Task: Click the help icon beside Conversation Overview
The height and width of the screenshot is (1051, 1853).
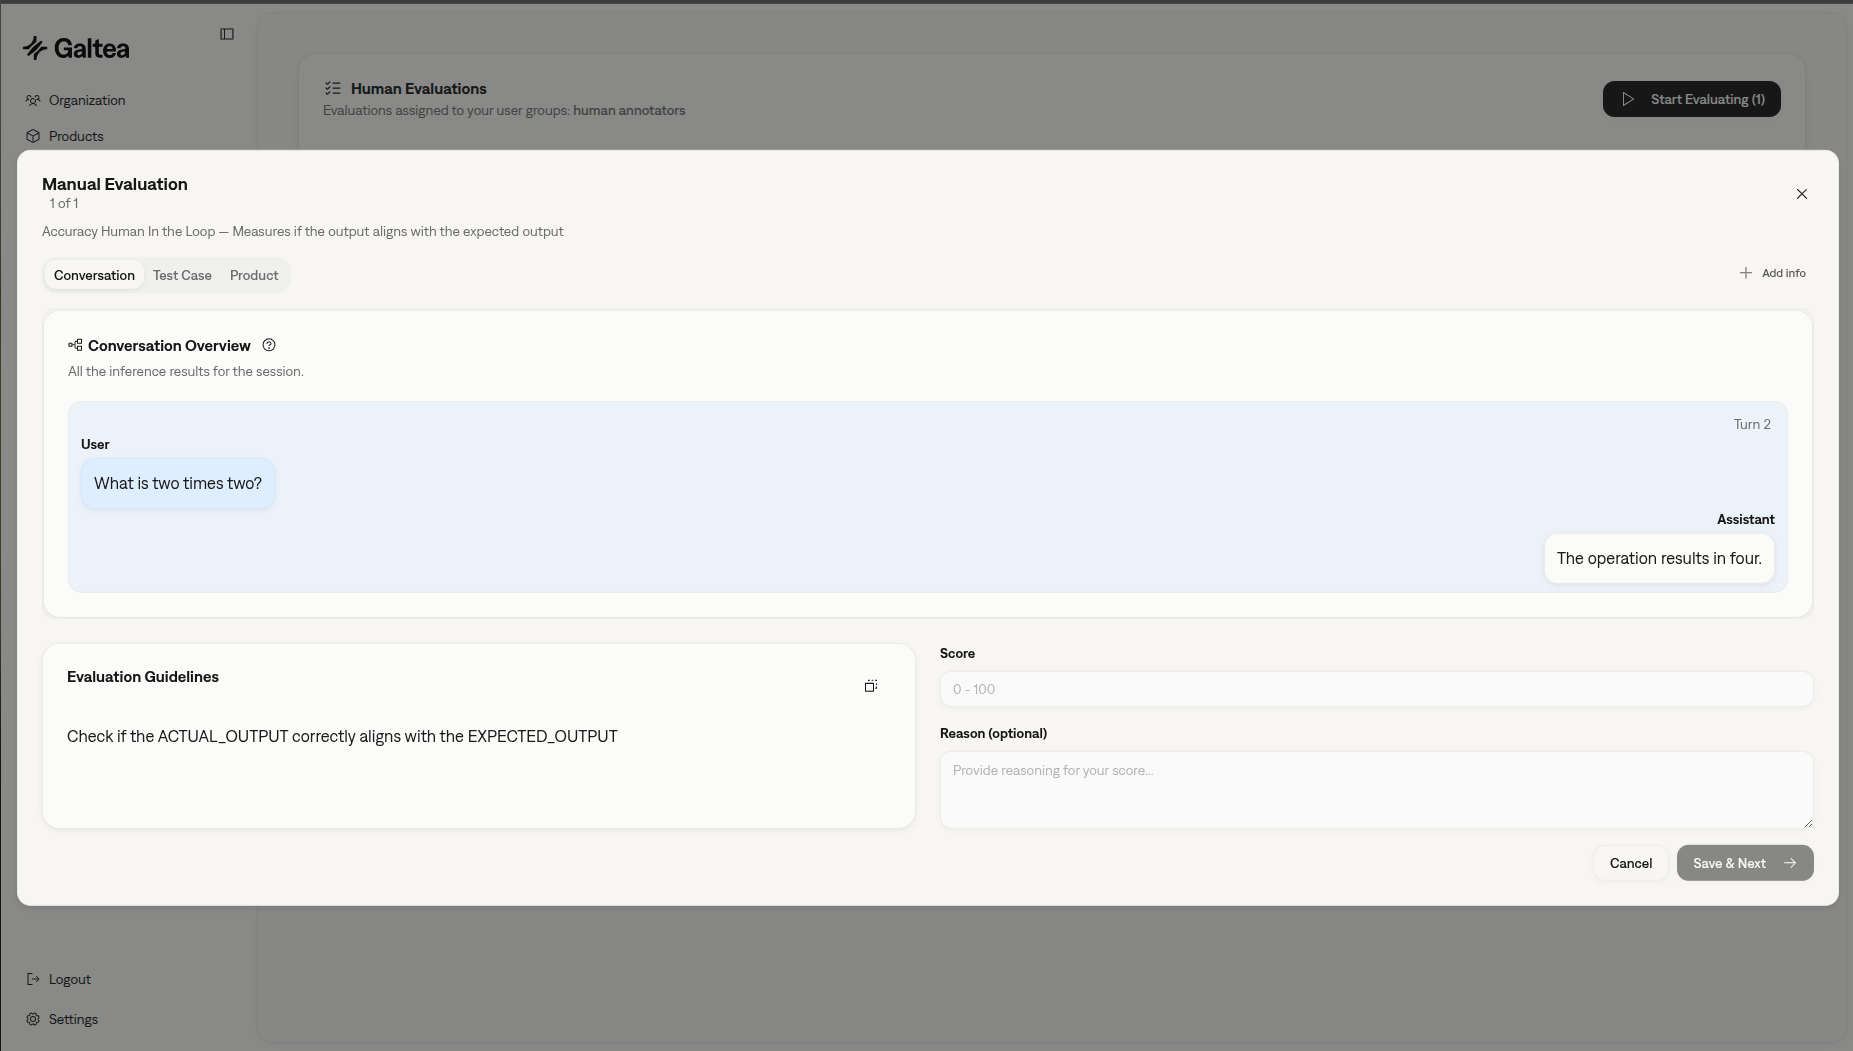Action: click(x=268, y=345)
